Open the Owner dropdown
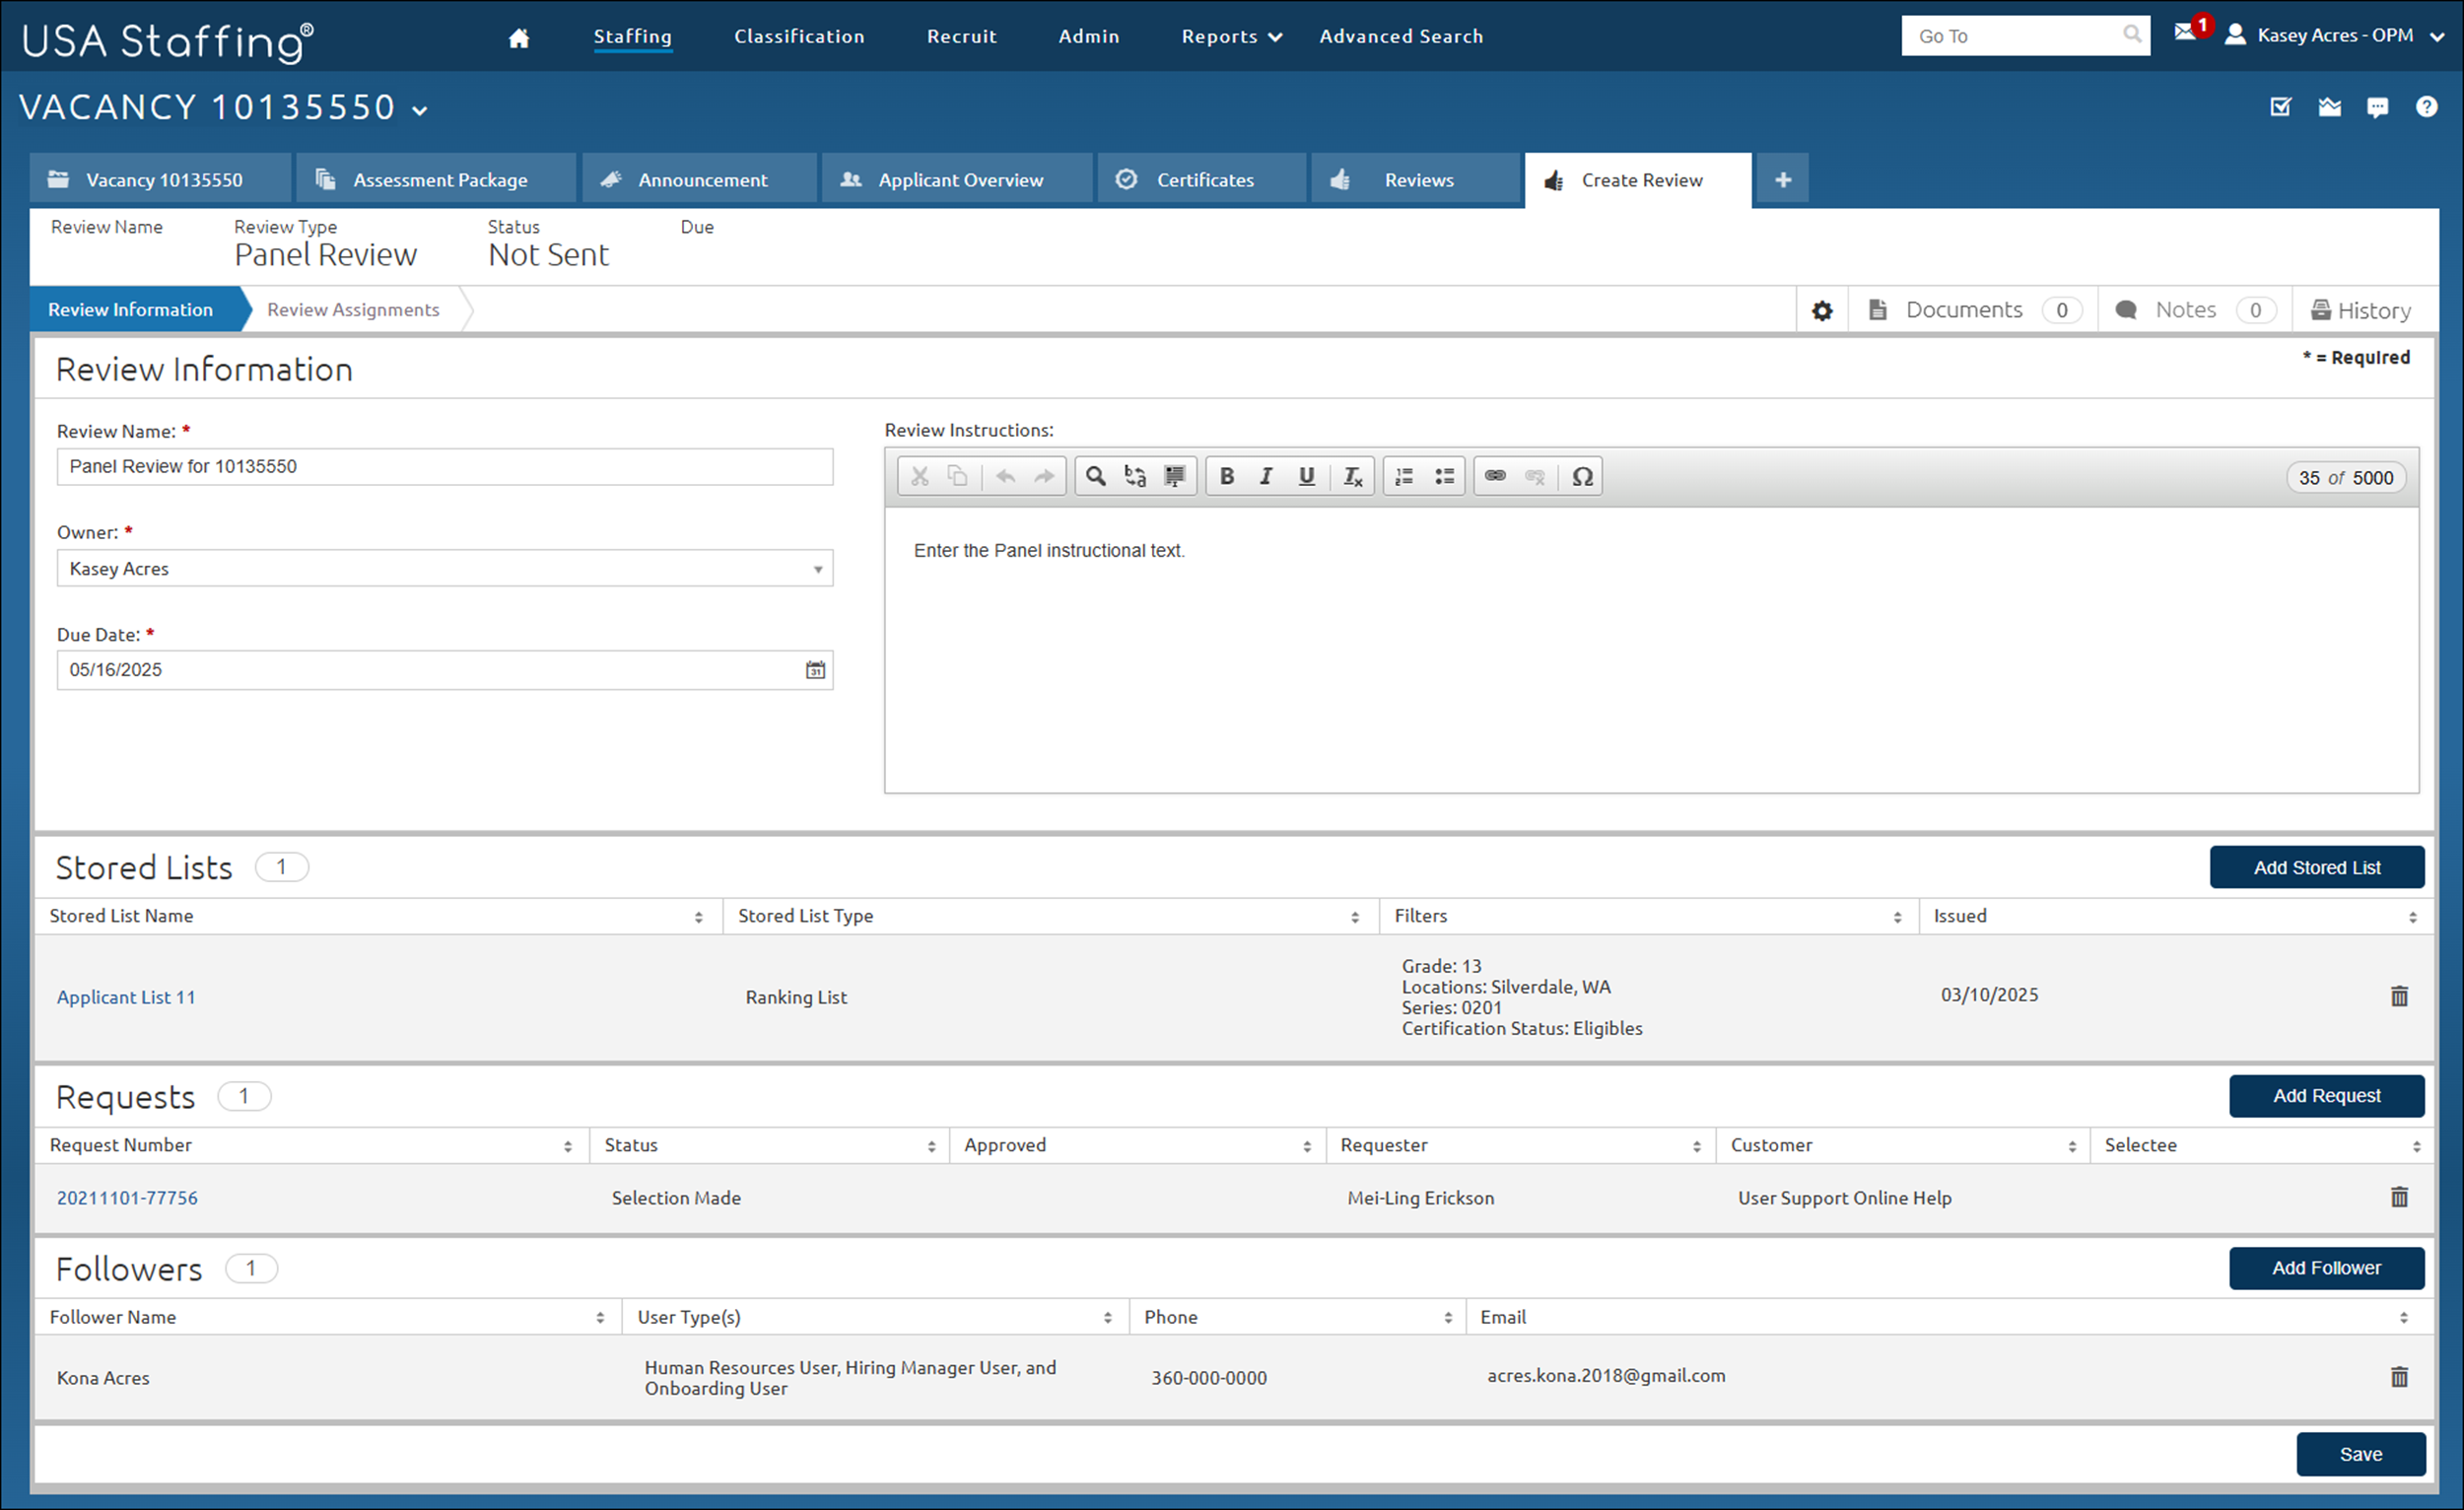 (x=444, y=568)
